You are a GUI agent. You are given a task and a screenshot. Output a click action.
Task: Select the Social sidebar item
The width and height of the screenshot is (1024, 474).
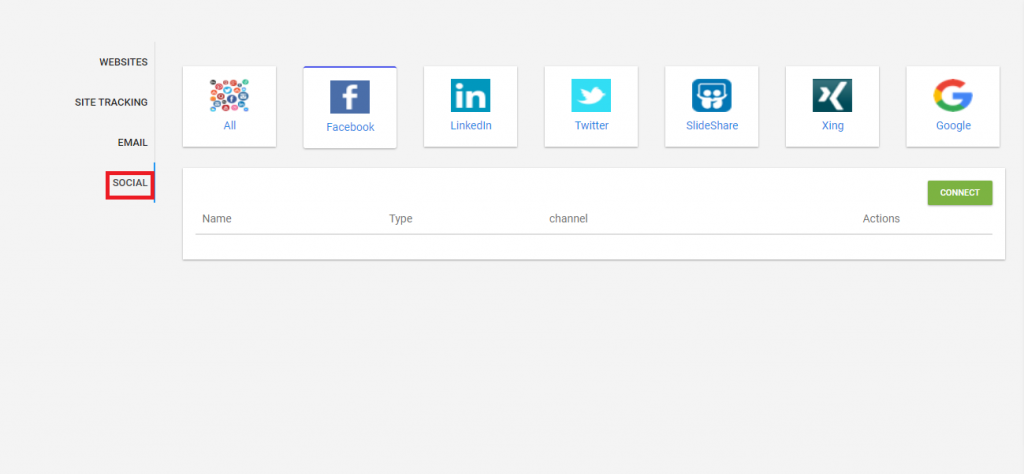[130, 183]
